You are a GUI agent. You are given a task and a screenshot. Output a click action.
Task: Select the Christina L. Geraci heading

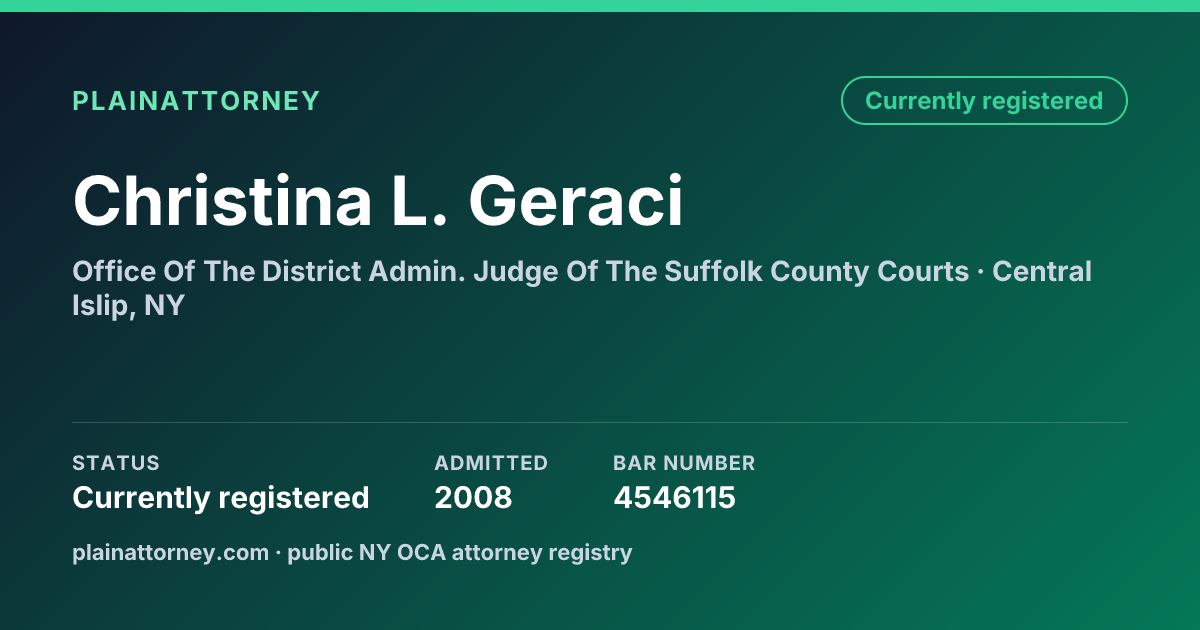(x=378, y=201)
